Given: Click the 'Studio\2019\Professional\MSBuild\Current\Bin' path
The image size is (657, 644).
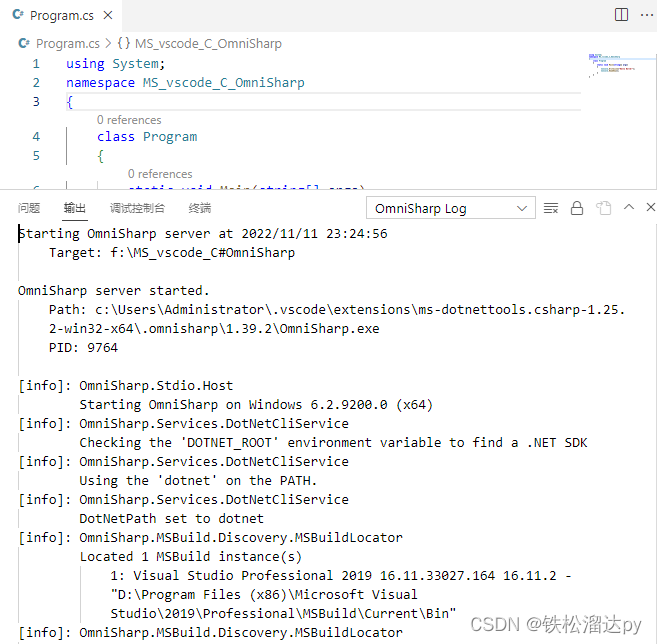Looking at the screenshot, I should (283, 613).
